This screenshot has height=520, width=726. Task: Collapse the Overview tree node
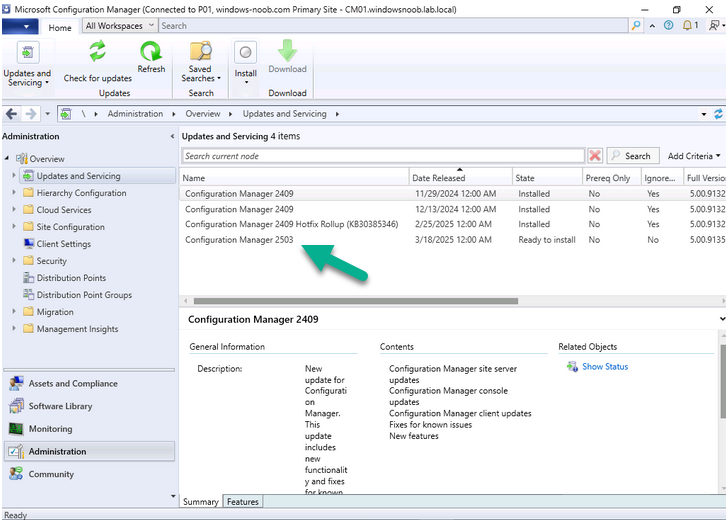[6, 158]
